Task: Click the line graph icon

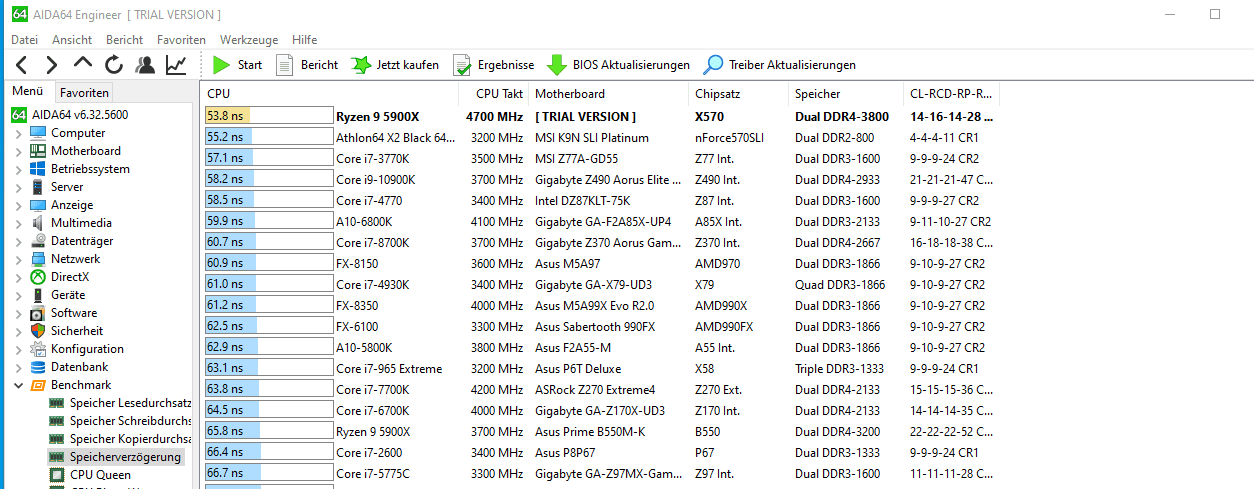Action: pos(176,65)
